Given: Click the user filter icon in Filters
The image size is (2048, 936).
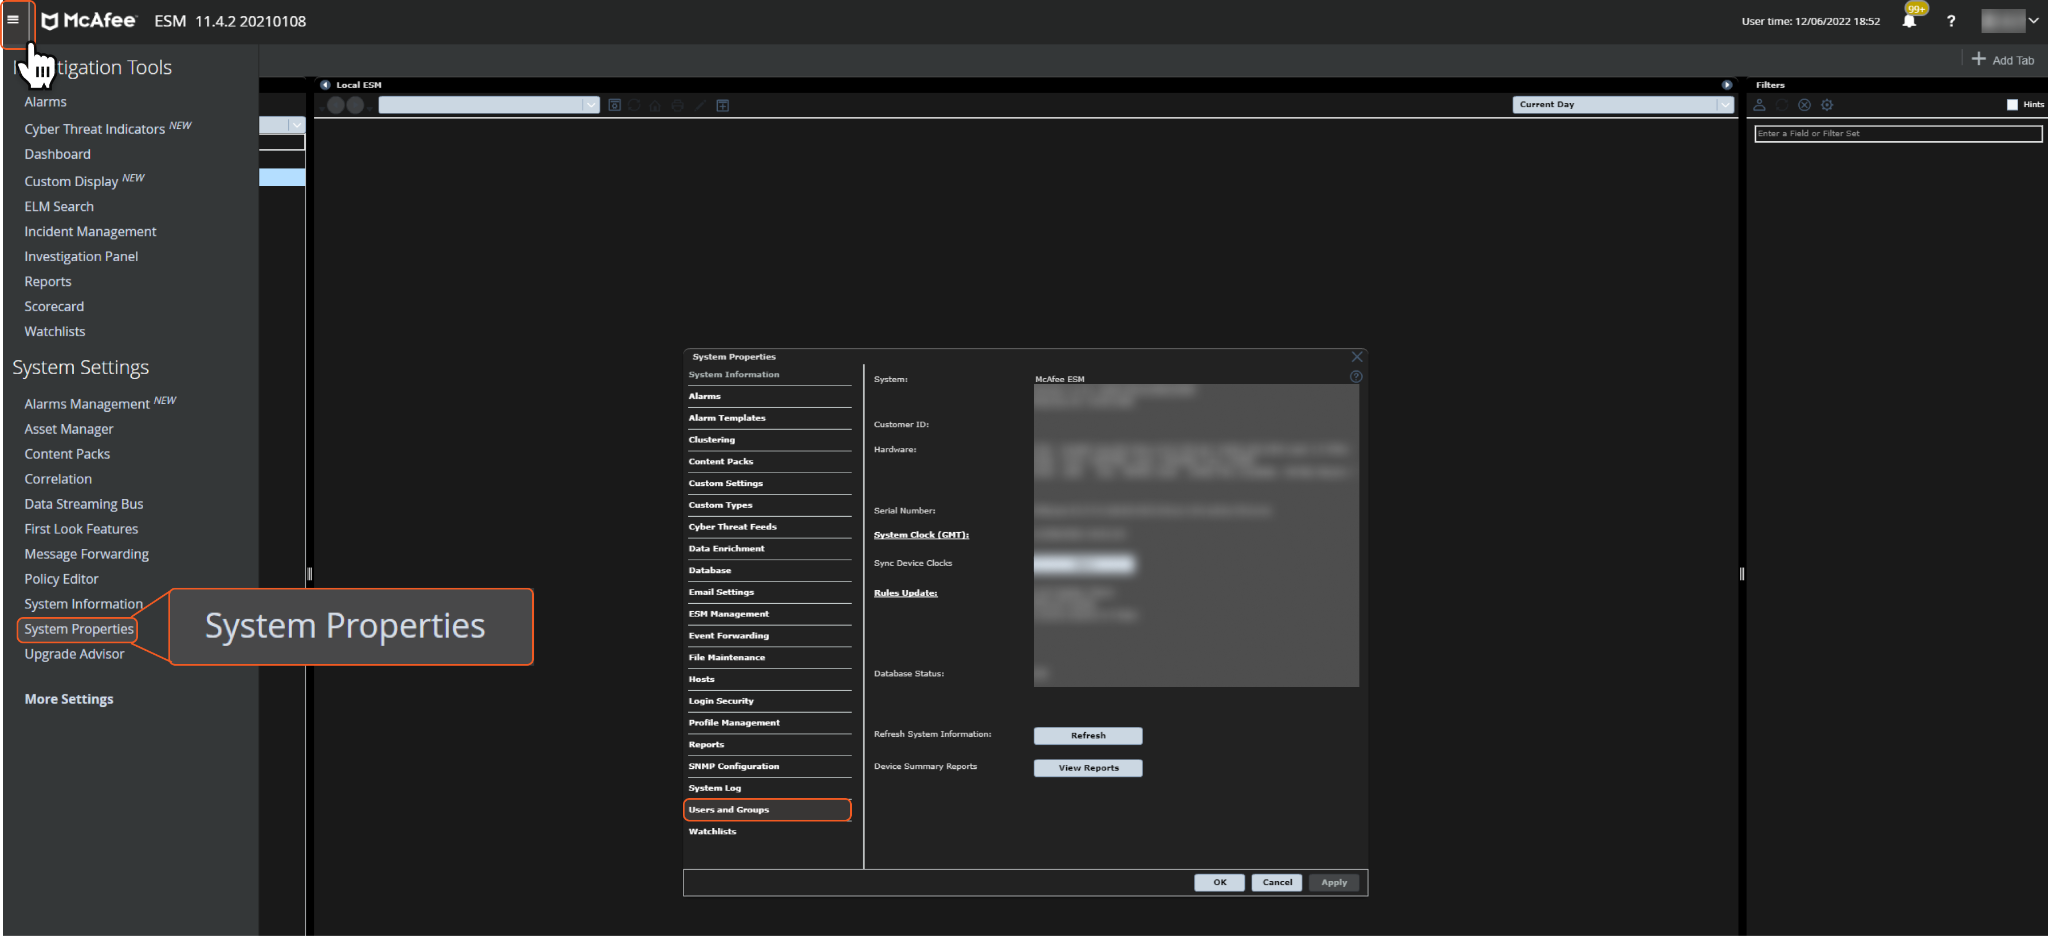Looking at the screenshot, I should point(1759,105).
